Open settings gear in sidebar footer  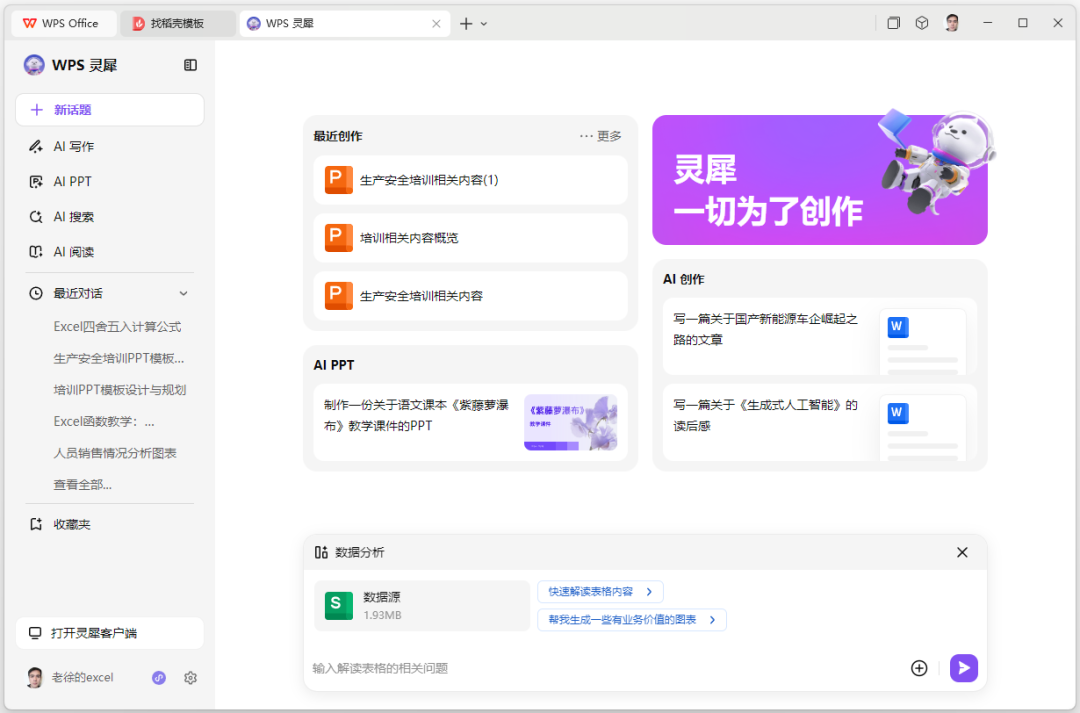(x=191, y=678)
